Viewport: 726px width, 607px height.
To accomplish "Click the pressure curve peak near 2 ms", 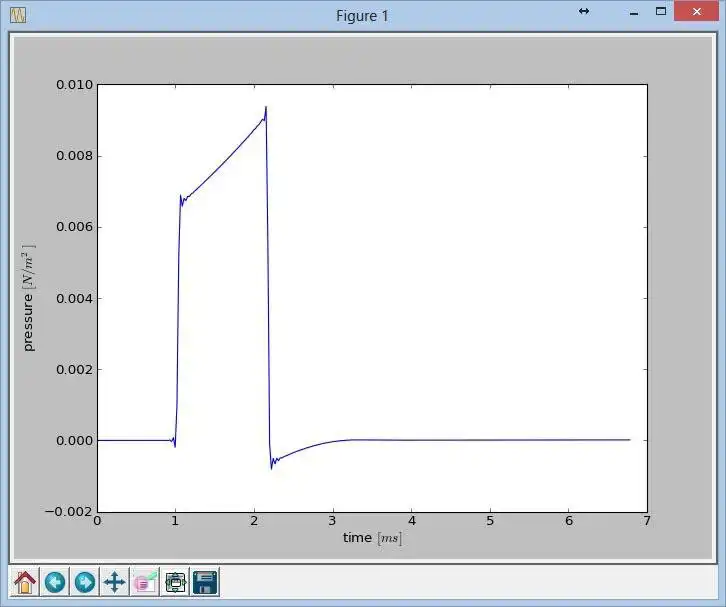I will (266, 108).
